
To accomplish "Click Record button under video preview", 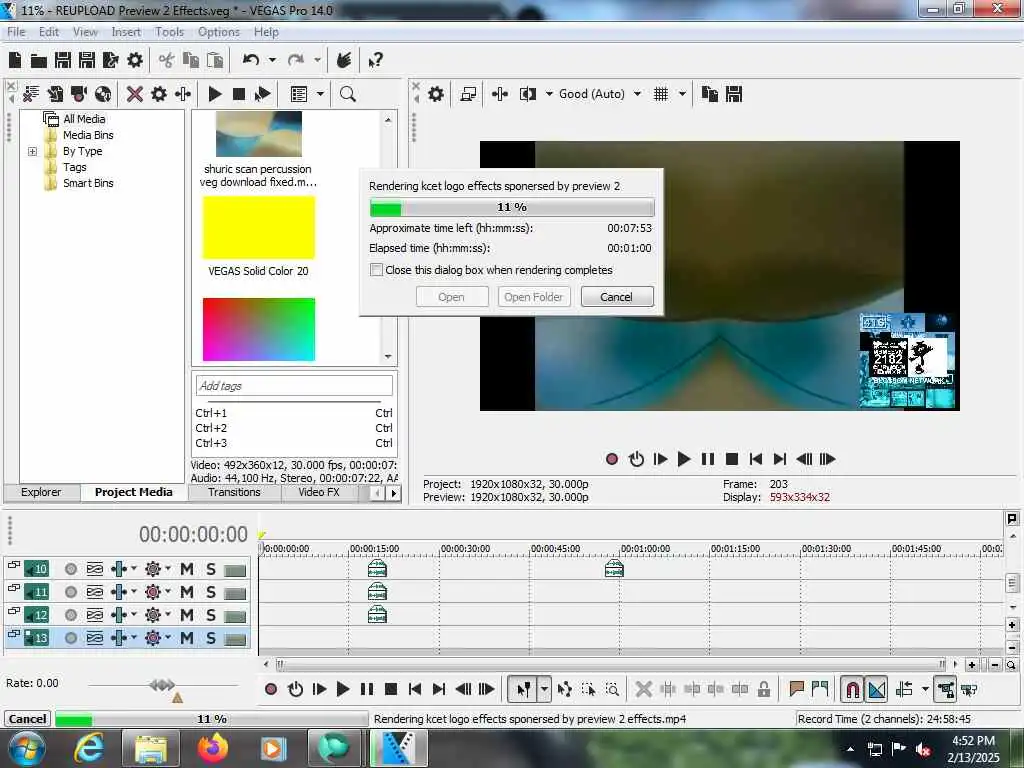I will coord(612,459).
